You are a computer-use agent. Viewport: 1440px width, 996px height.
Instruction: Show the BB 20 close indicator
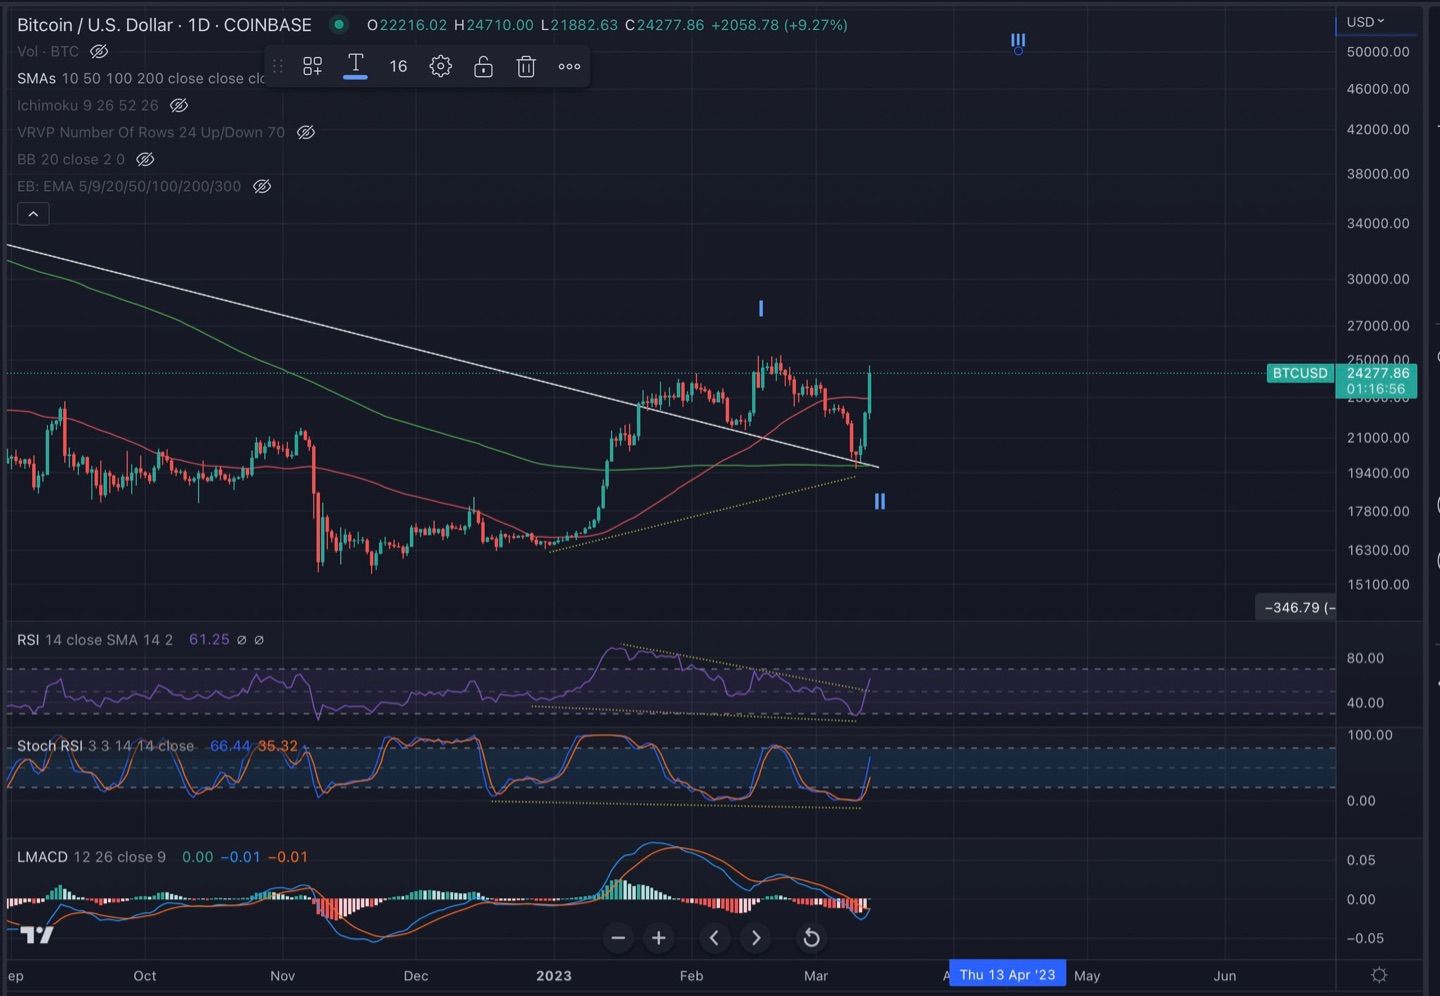pos(145,159)
